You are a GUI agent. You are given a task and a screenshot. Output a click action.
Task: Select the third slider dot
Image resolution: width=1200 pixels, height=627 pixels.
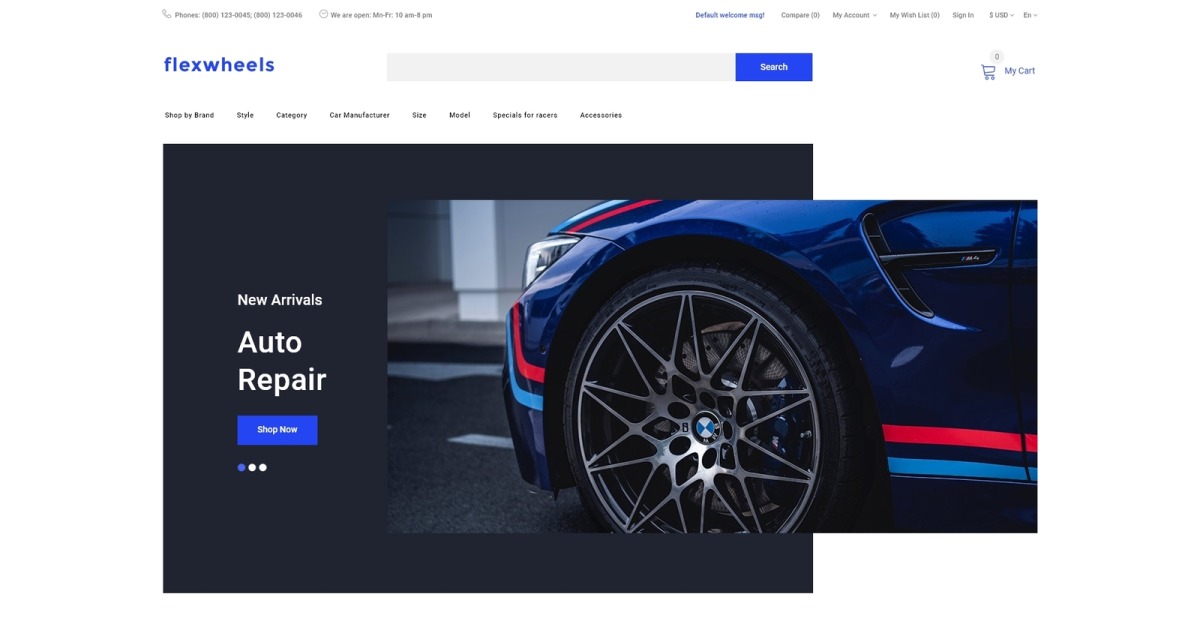click(x=263, y=467)
